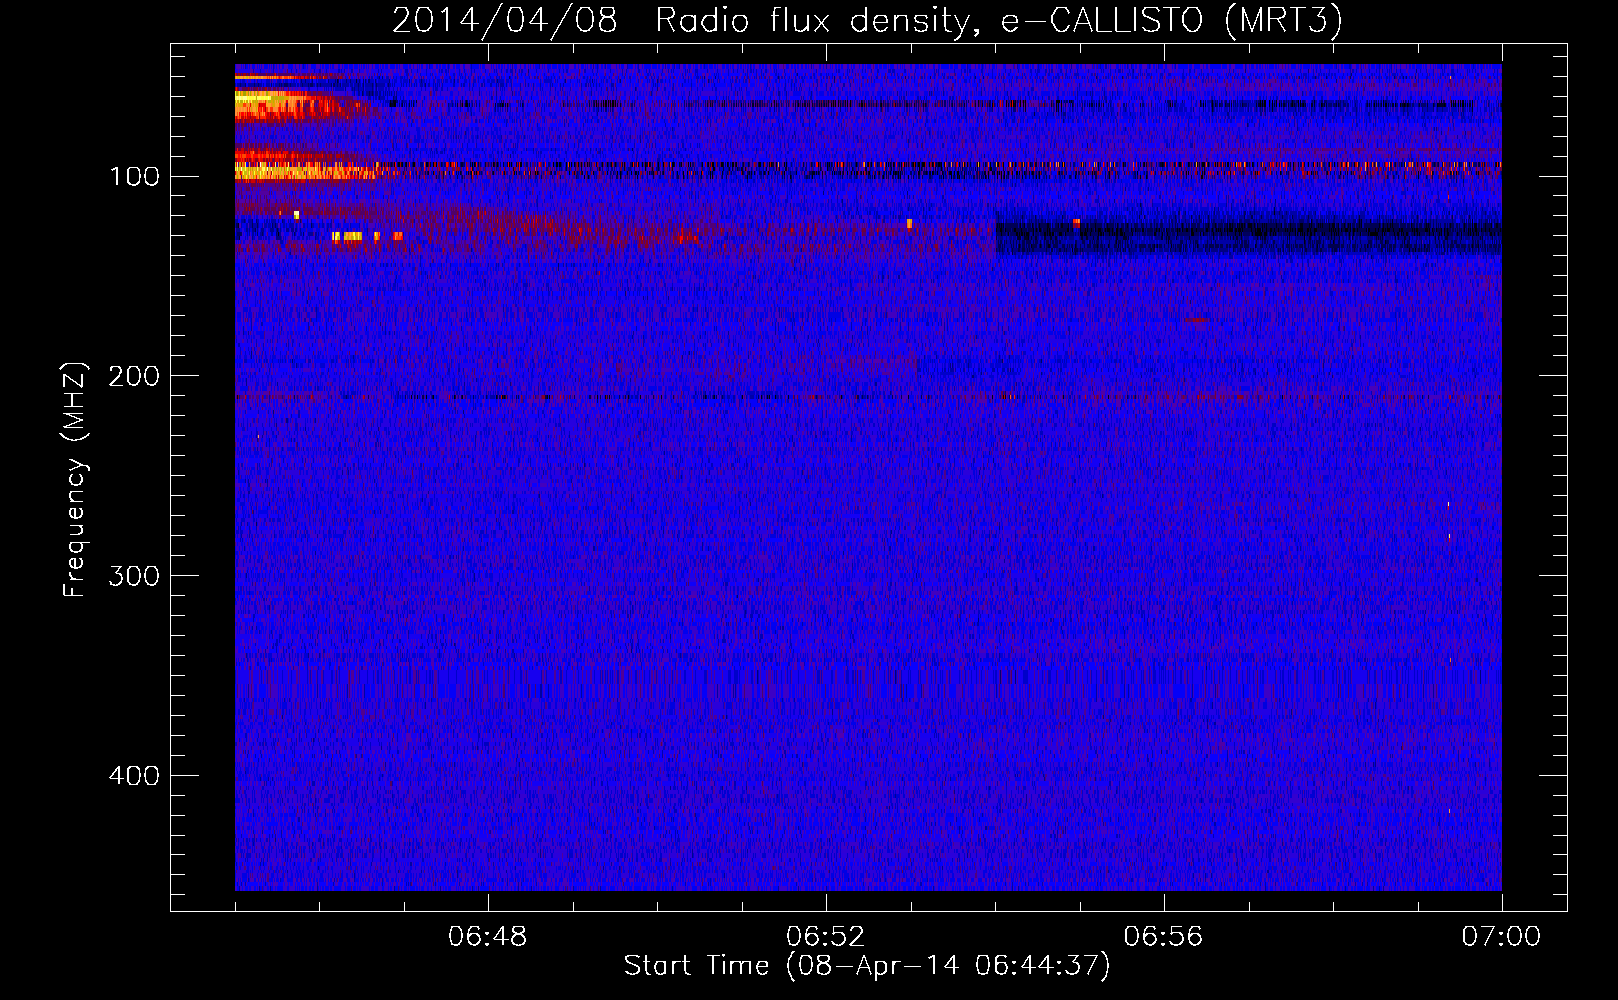Click the 06:56 time tick label
The height and width of the screenshot is (1000, 1618).
tap(1163, 937)
